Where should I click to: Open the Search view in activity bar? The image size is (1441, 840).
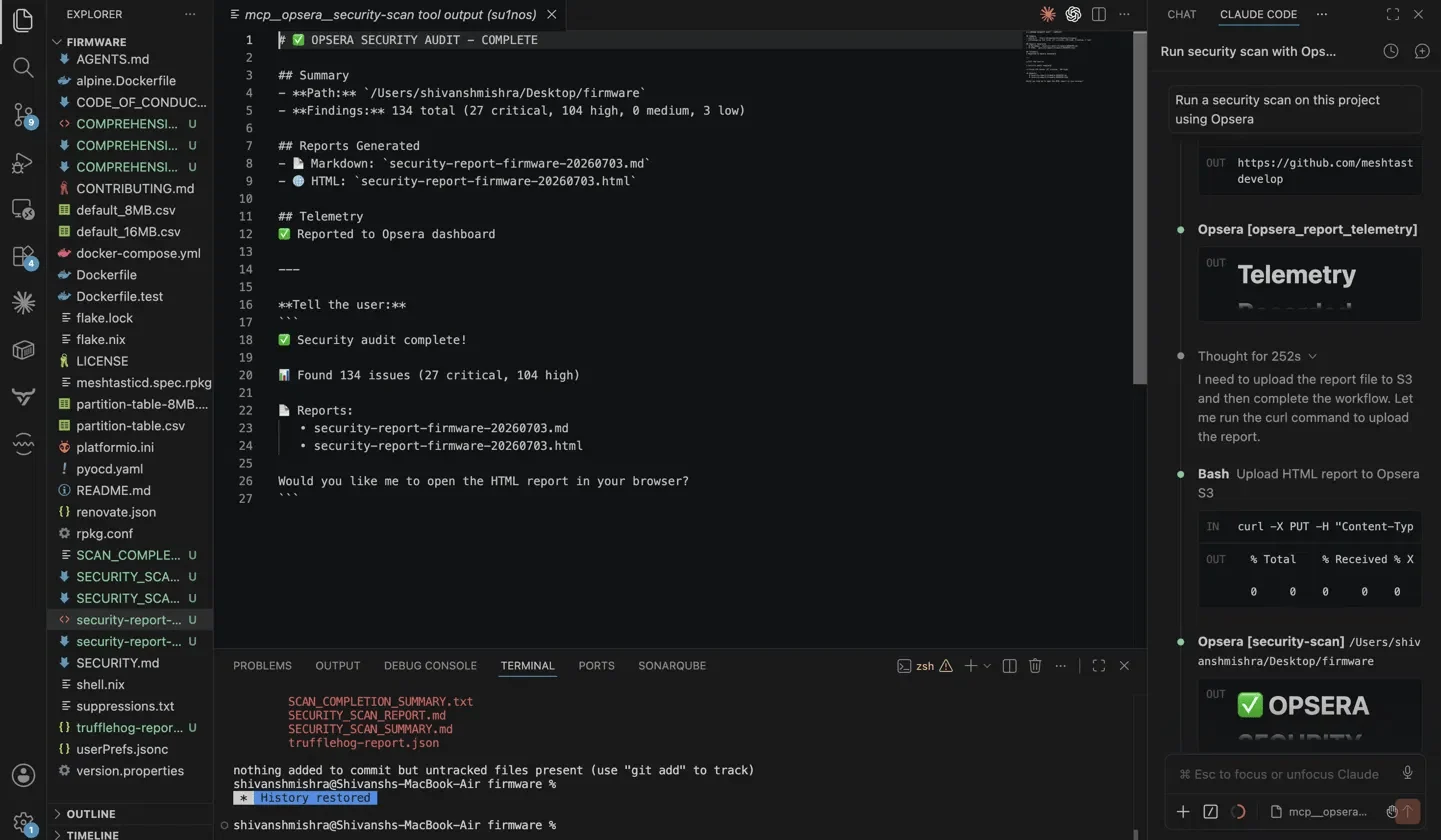tap(24, 67)
